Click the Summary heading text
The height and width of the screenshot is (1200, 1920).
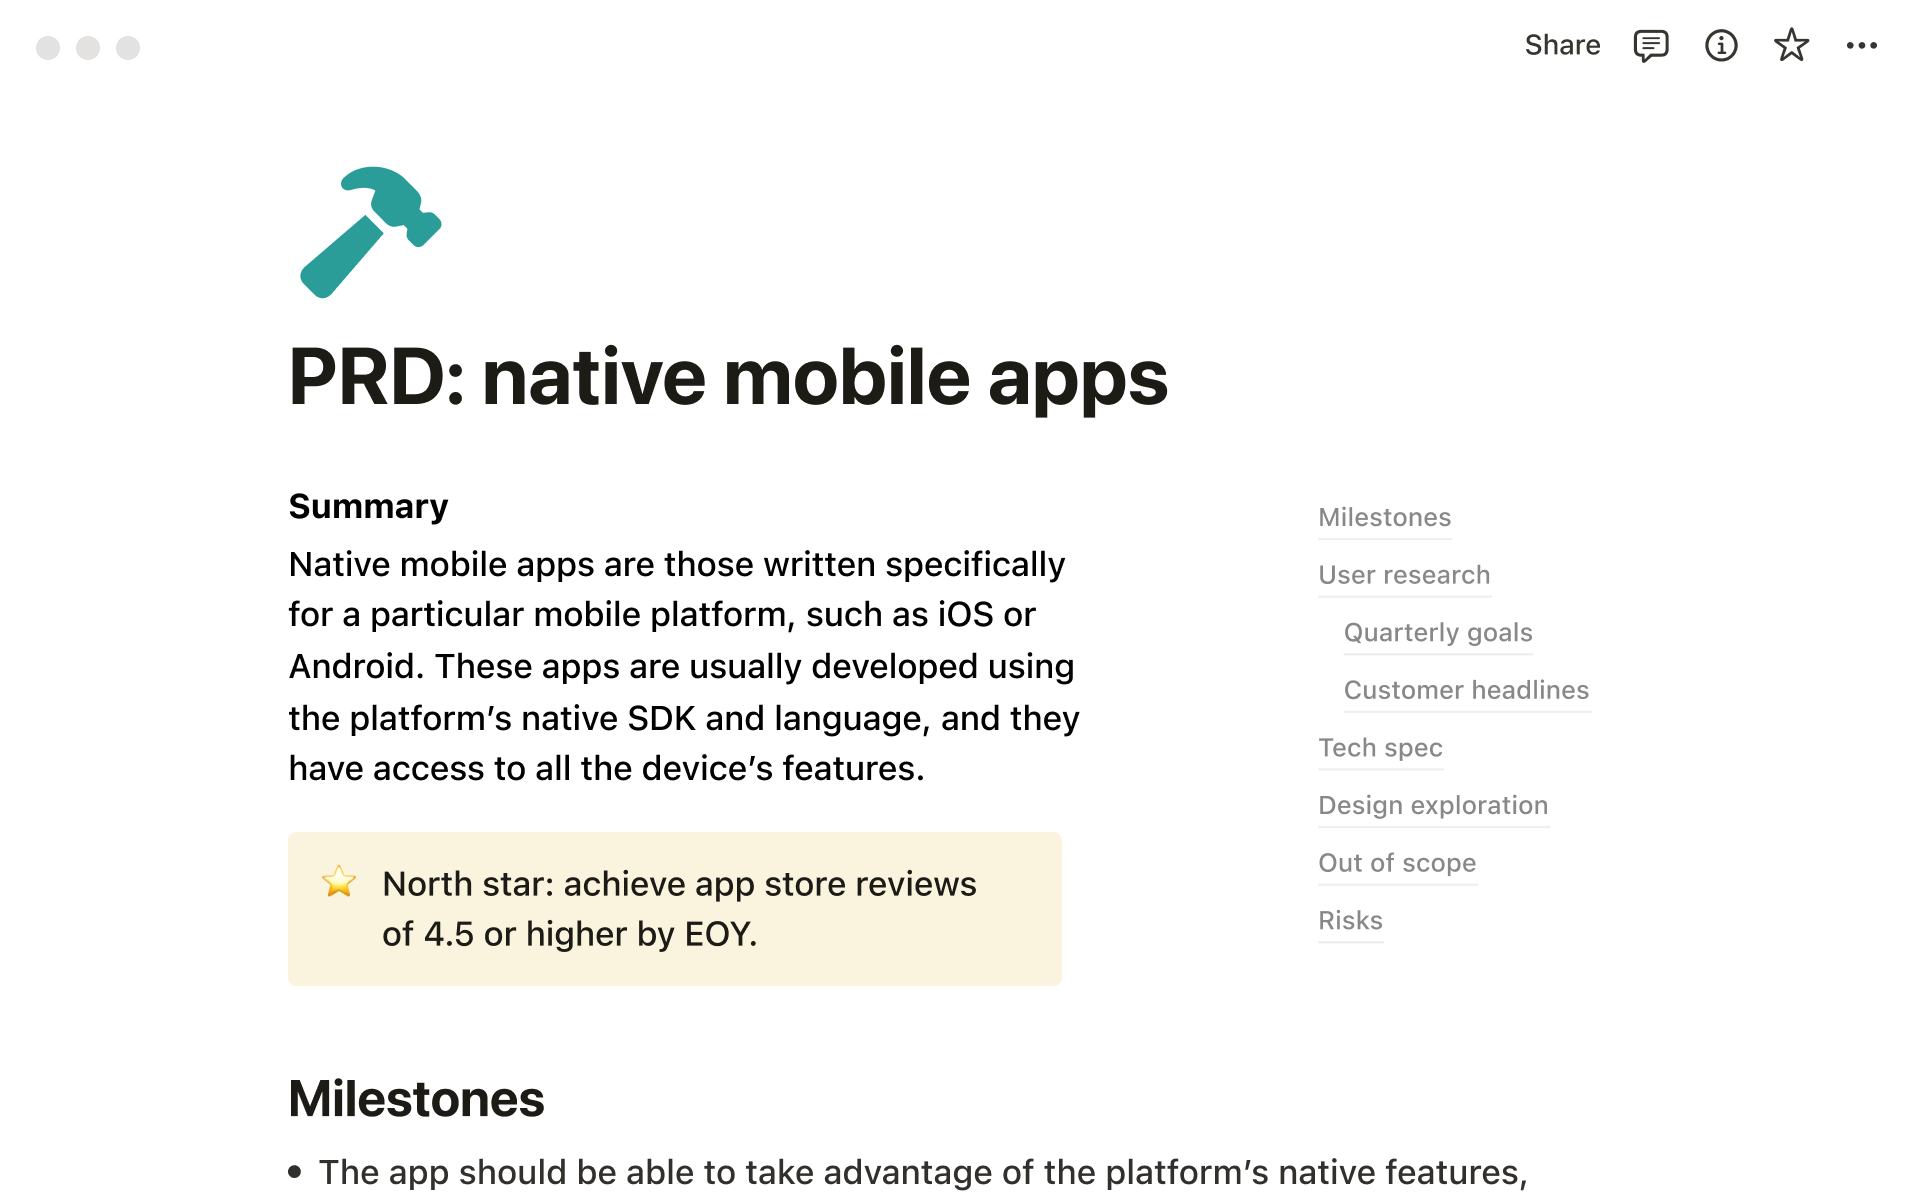coord(368,507)
